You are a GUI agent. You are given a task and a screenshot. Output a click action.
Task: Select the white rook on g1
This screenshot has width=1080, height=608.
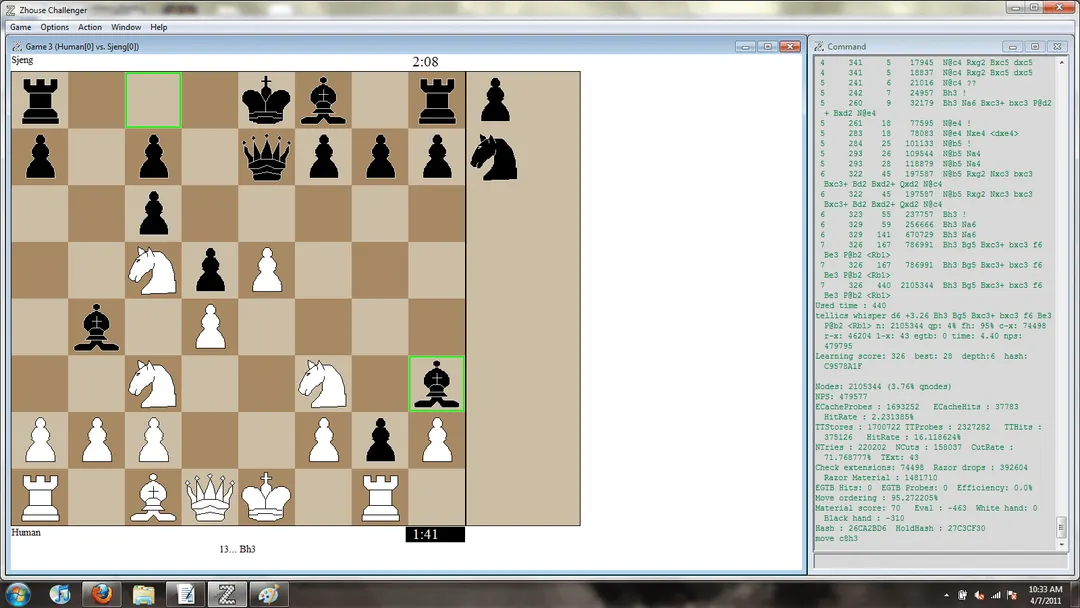(x=380, y=497)
